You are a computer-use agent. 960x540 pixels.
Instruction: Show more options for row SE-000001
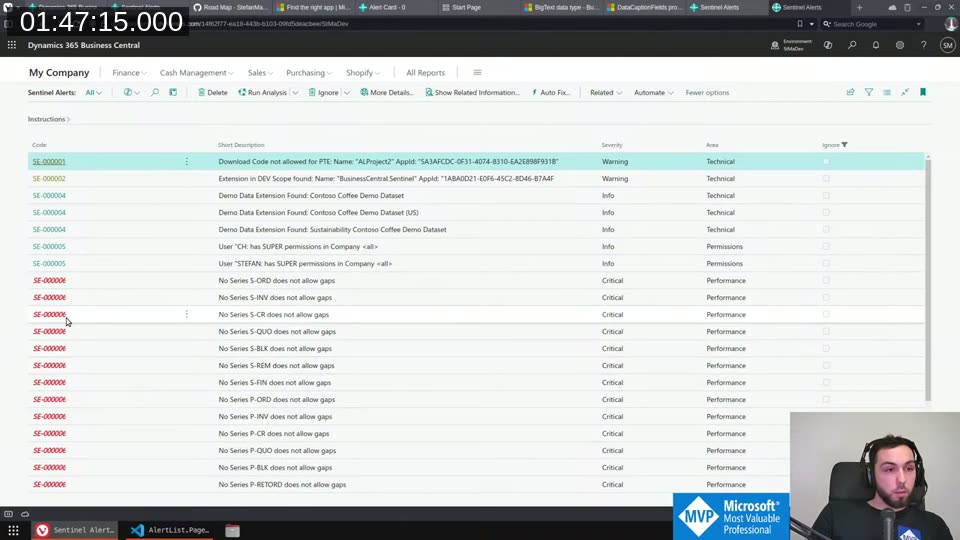point(187,162)
